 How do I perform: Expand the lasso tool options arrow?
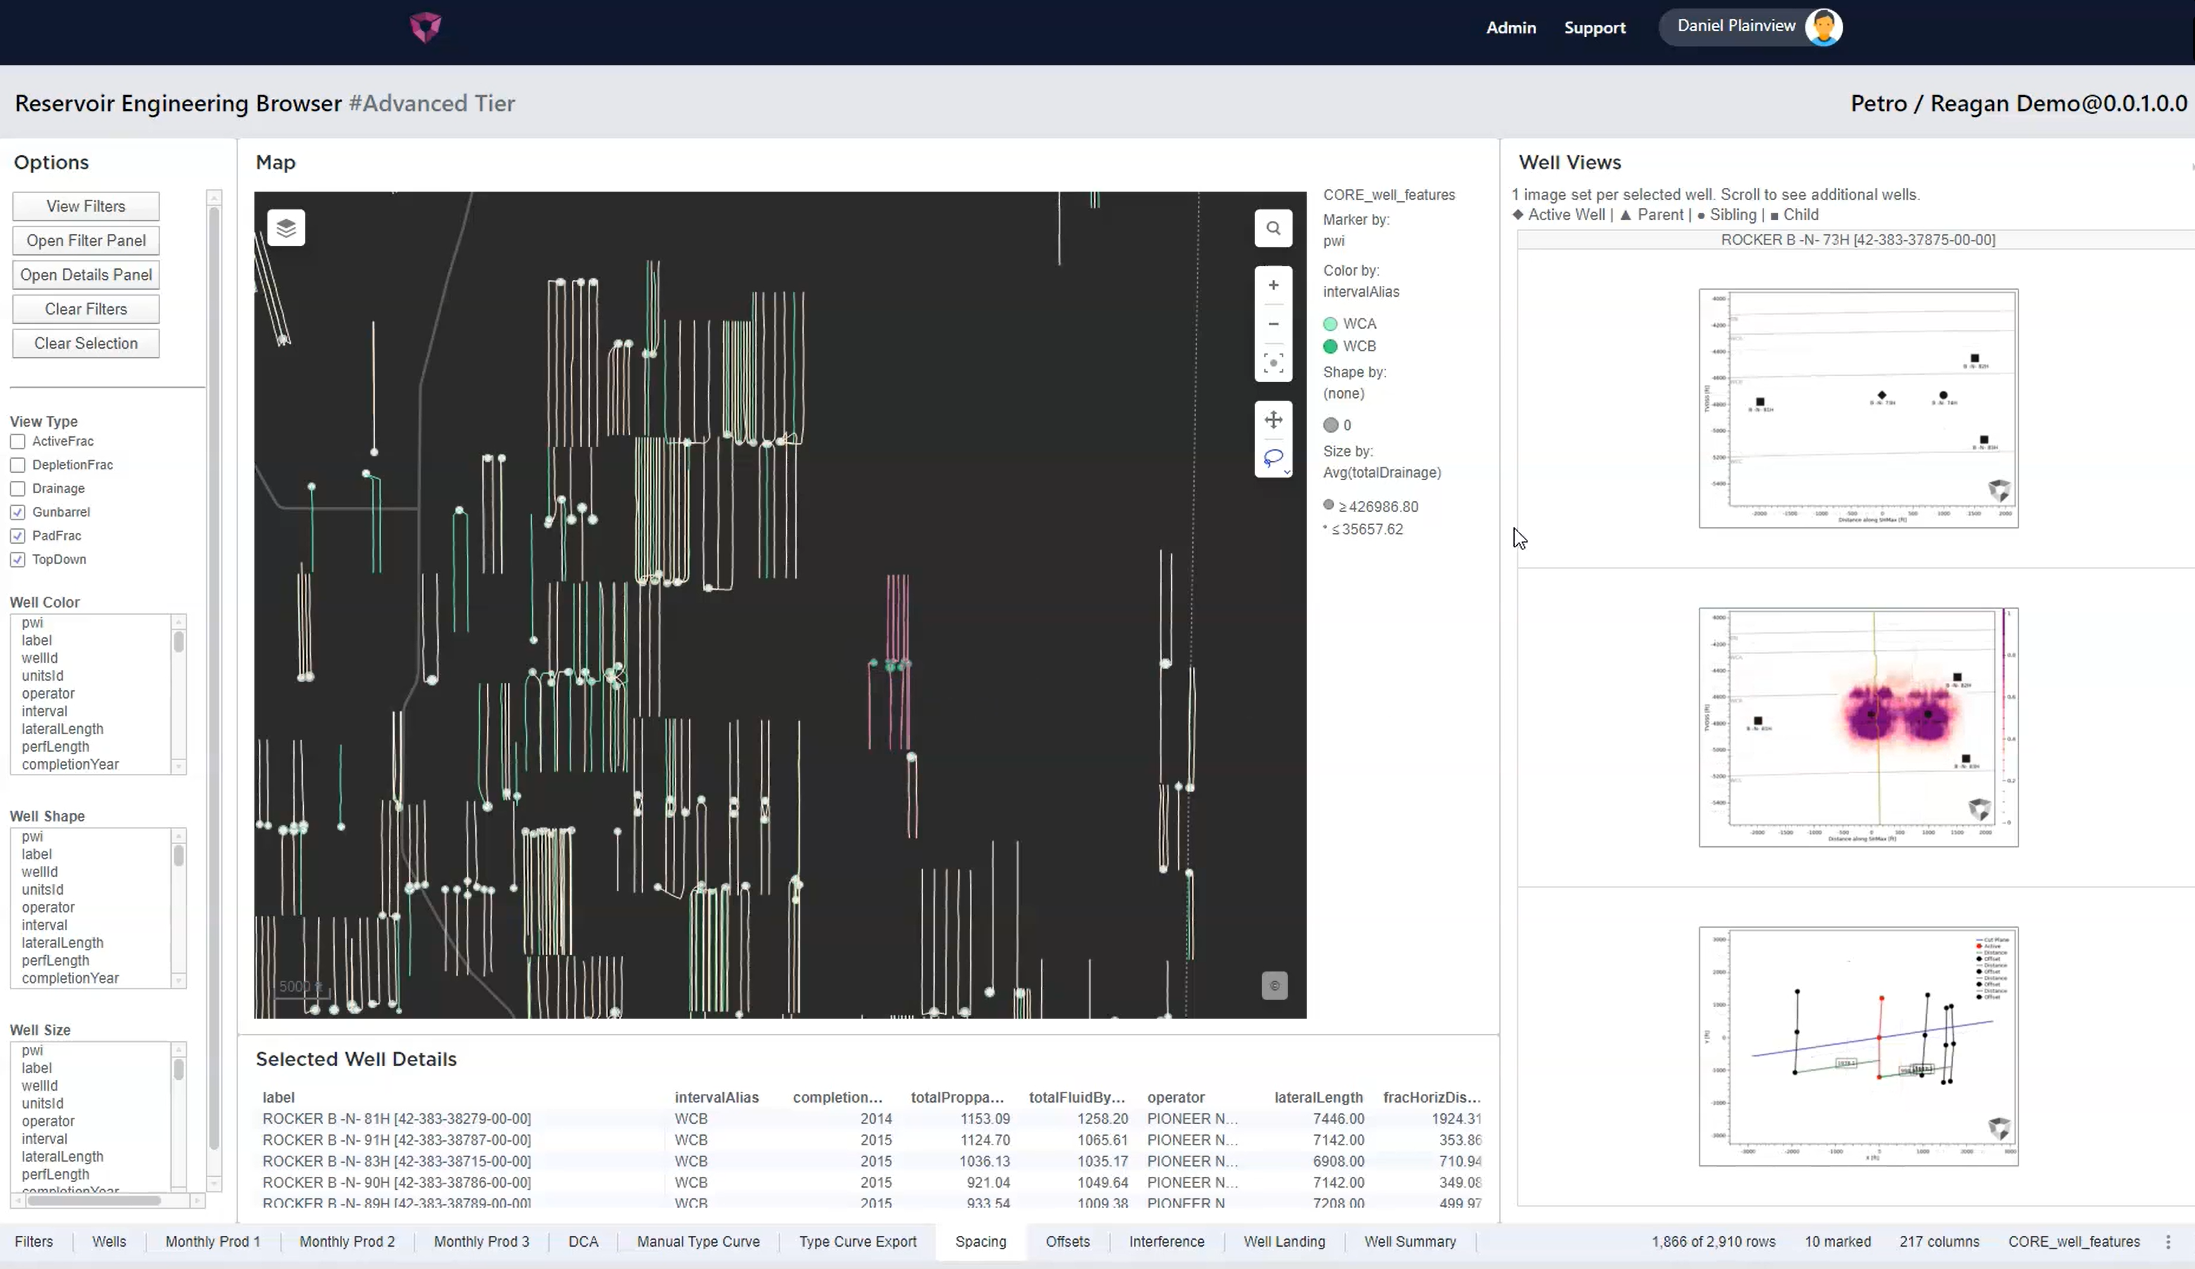pyautogui.click(x=1287, y=472)
